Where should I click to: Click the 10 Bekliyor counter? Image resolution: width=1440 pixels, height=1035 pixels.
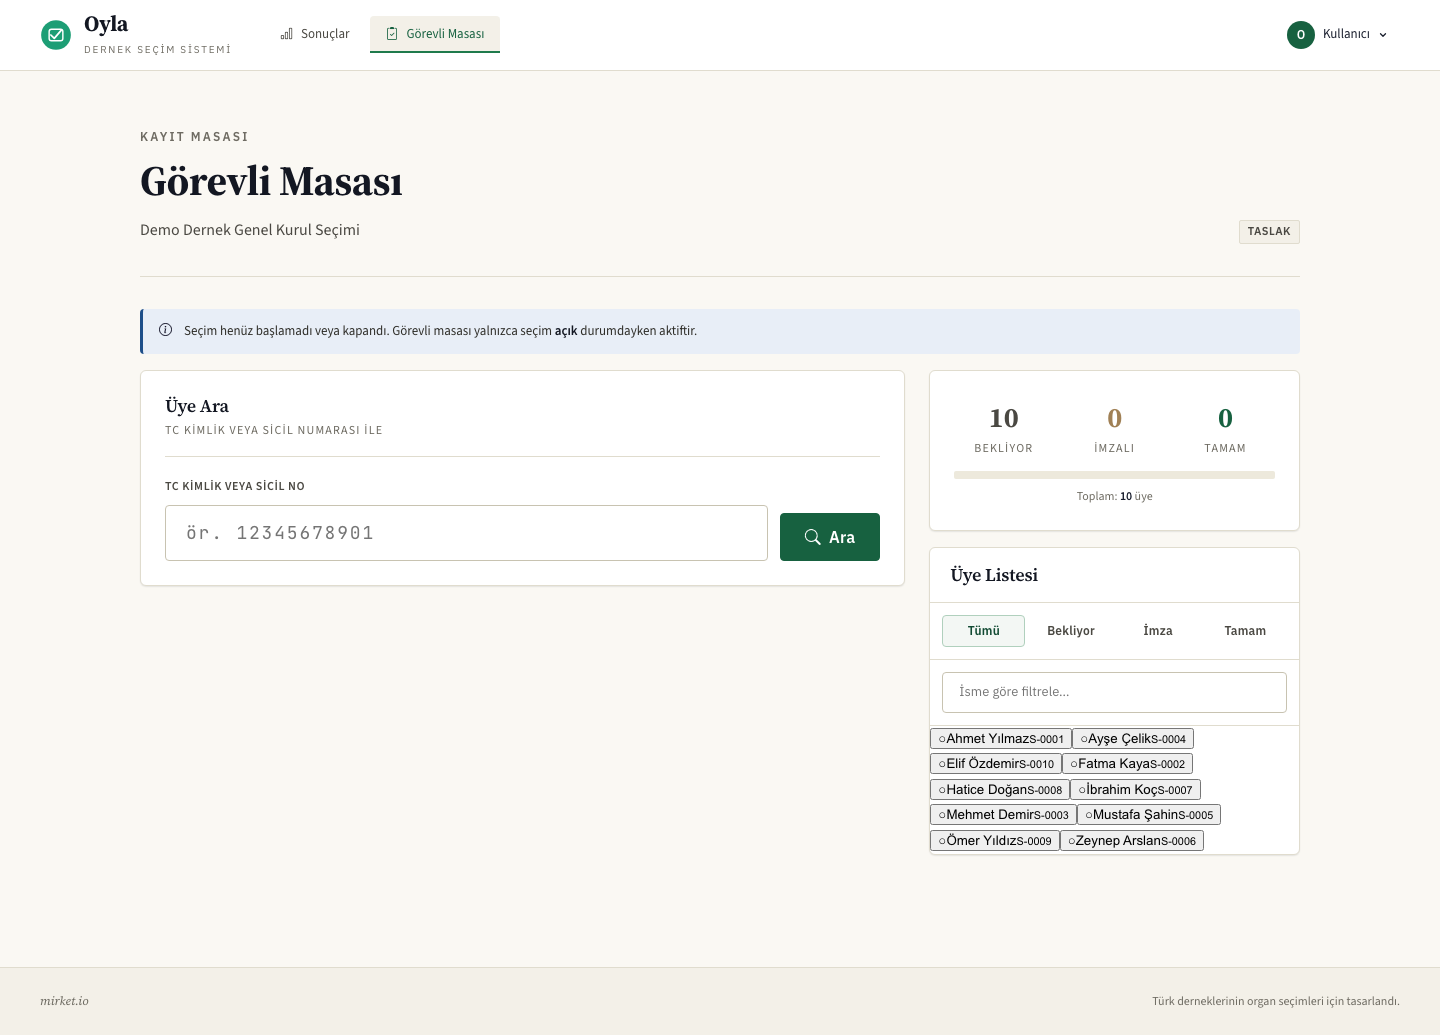point(1004,430)
